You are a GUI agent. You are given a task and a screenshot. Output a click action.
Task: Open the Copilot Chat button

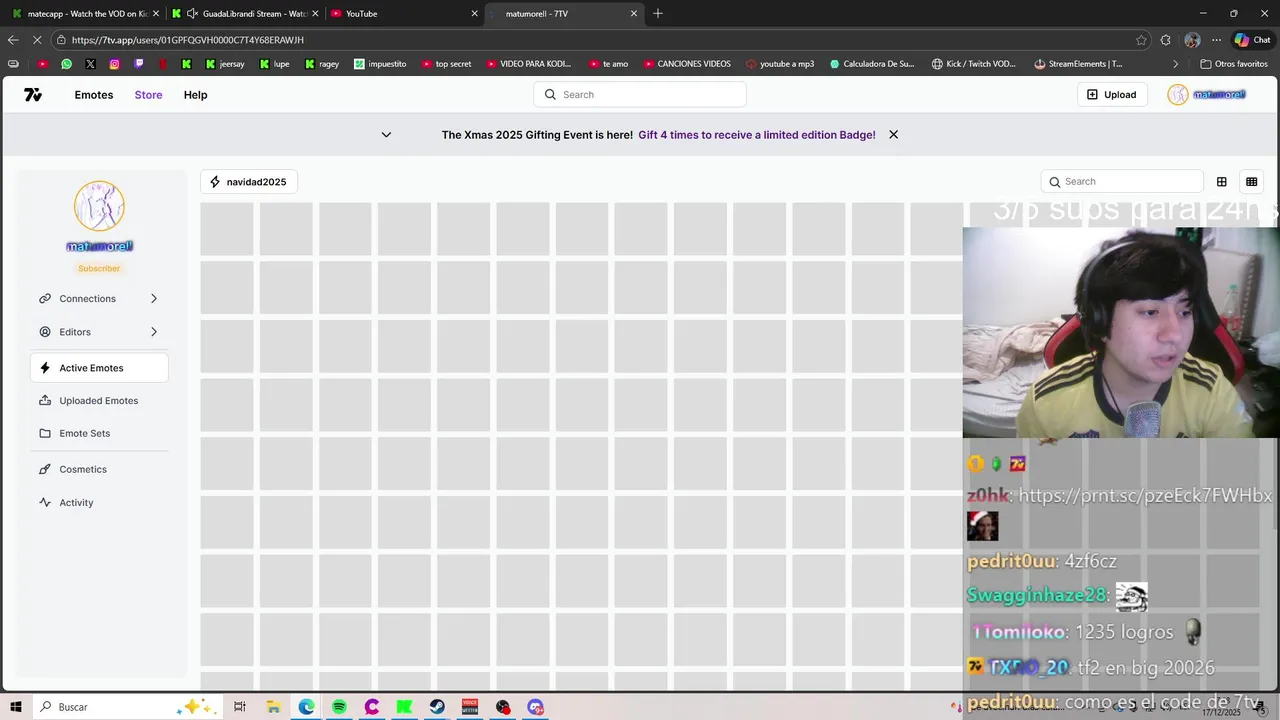(x=1252, y=40)
